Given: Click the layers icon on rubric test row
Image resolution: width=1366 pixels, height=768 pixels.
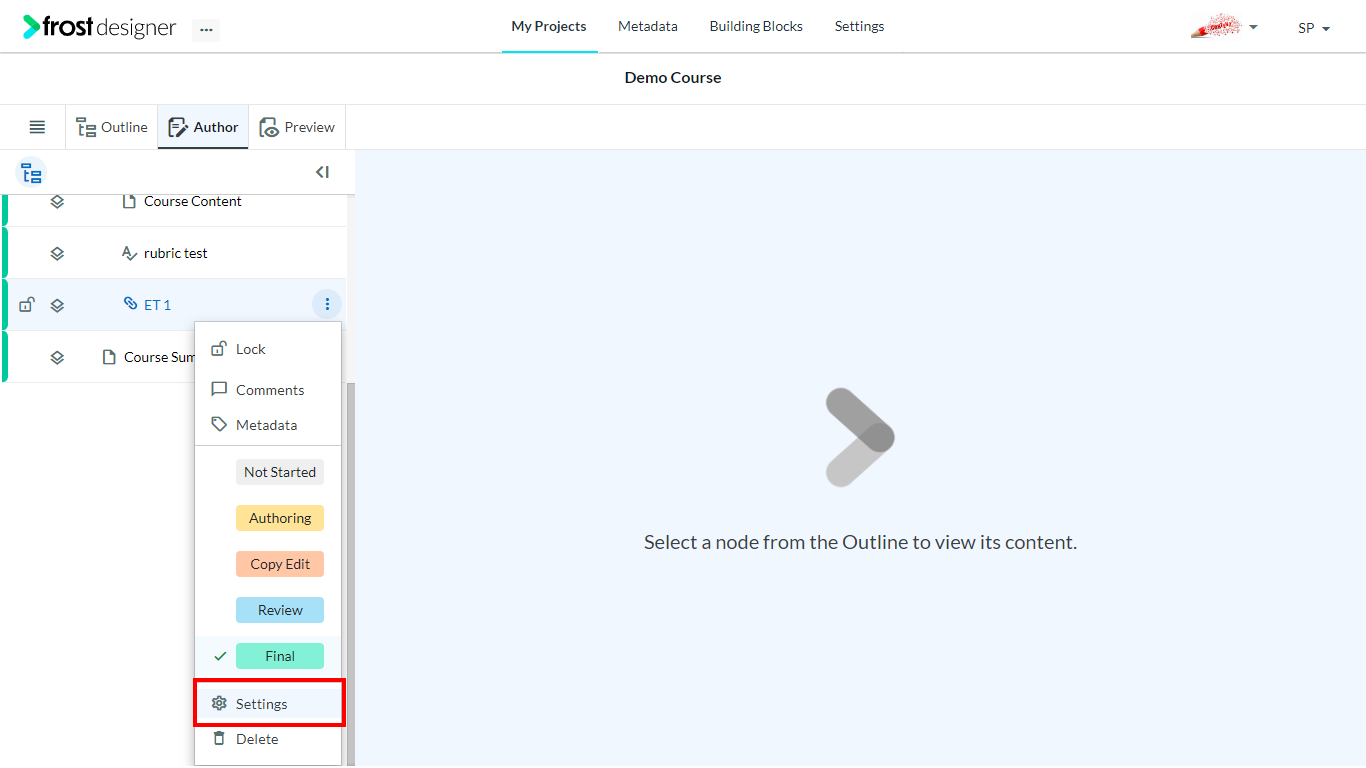Looking at the screenshot, I should tap(57, 253).
